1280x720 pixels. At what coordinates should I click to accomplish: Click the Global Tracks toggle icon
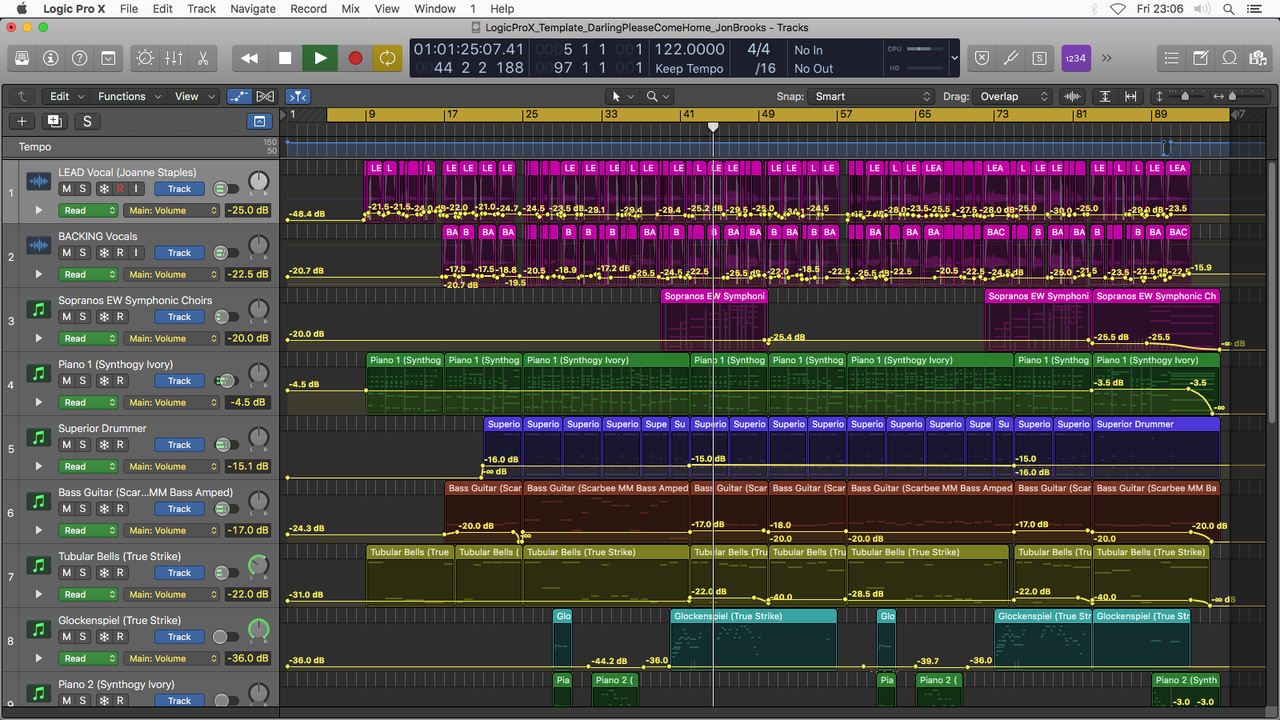click(260, 121)
